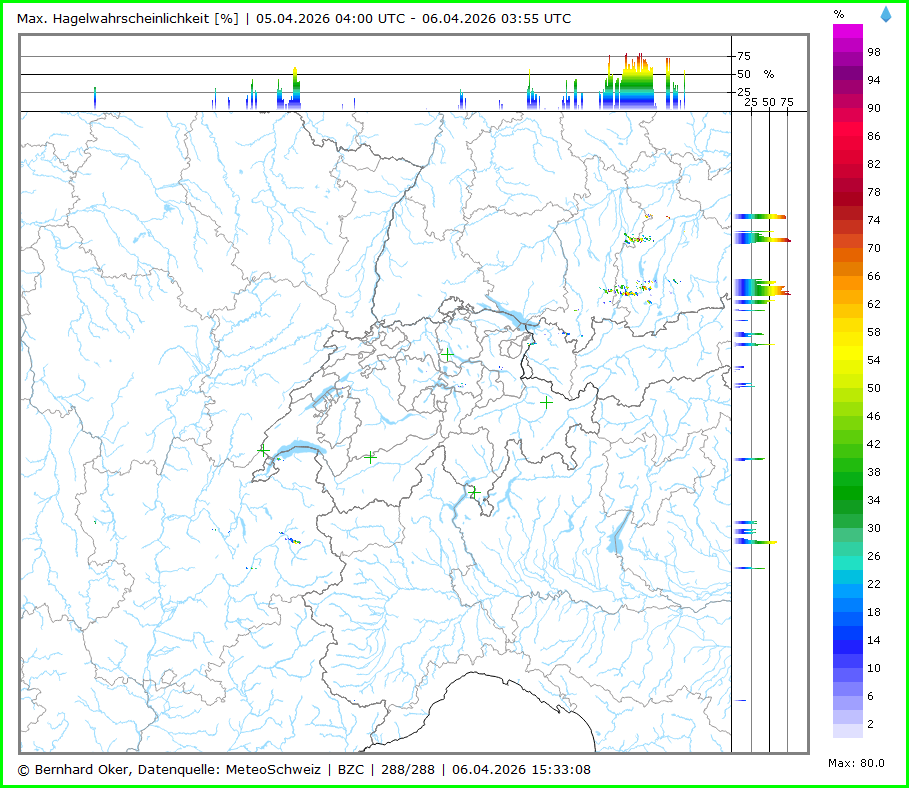The width and height of the screenshot is (909, 788).
Task: Click the Weissfluhgipfel radar cross in eastern Switzerland
Action: tap(546, 402)
